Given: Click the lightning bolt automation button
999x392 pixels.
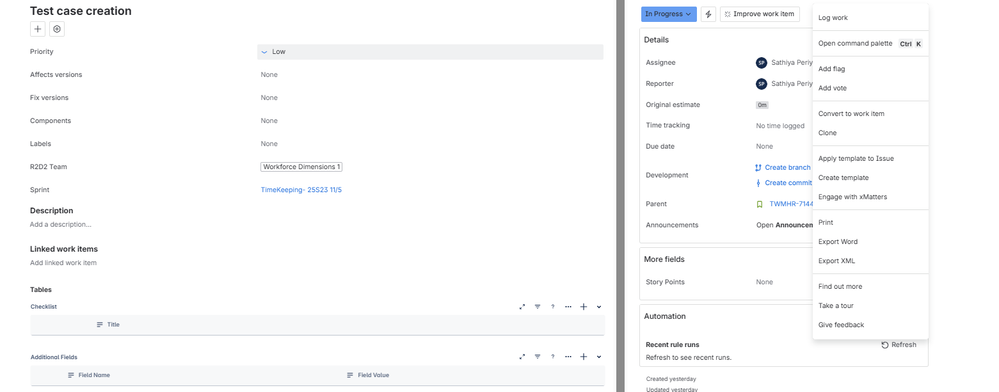Looking at the screenshot, I should 708,14.
